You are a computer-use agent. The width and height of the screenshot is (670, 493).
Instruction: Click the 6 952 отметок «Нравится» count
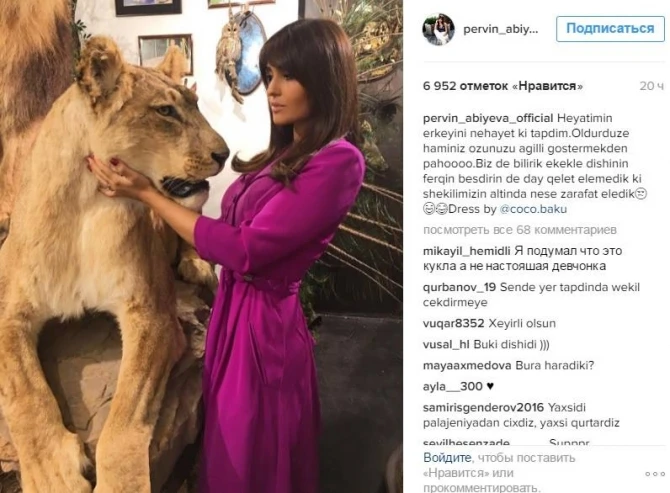coord(503,86)
